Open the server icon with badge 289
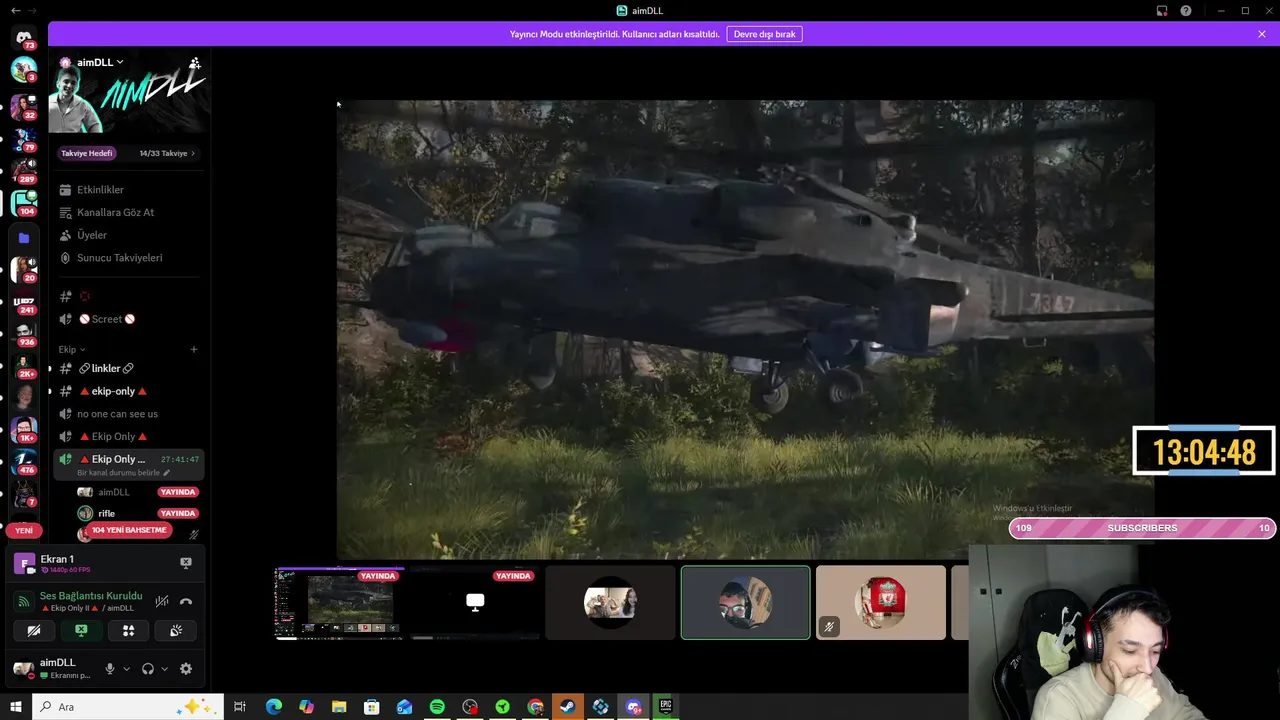 [x=24, y=170]
